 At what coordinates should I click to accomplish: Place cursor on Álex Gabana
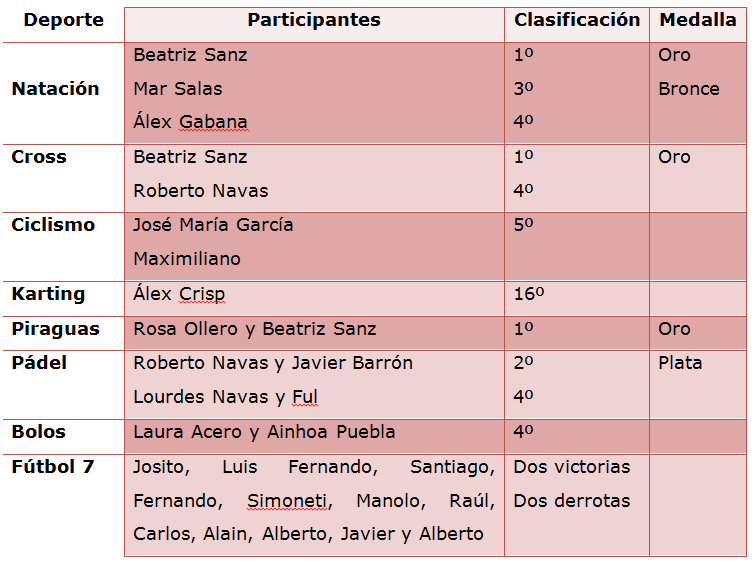pyautogui.click(x=190, y=123)
